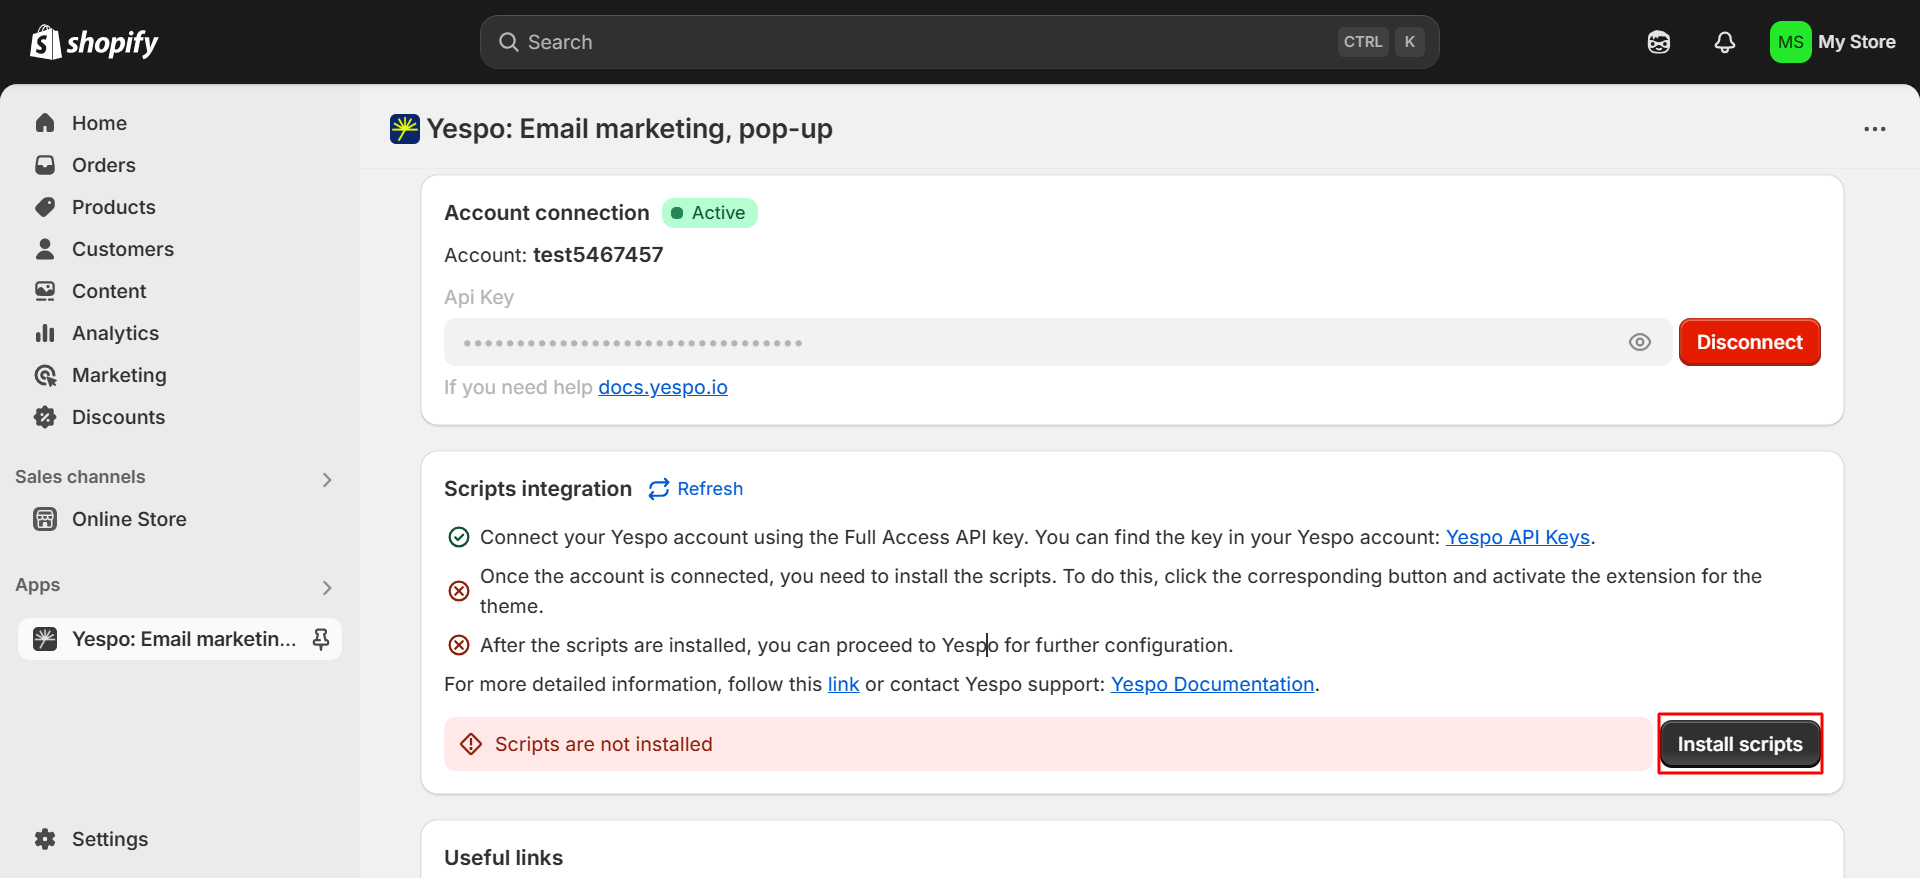
Task: Focus the Search input field
Action: (920, 42)
